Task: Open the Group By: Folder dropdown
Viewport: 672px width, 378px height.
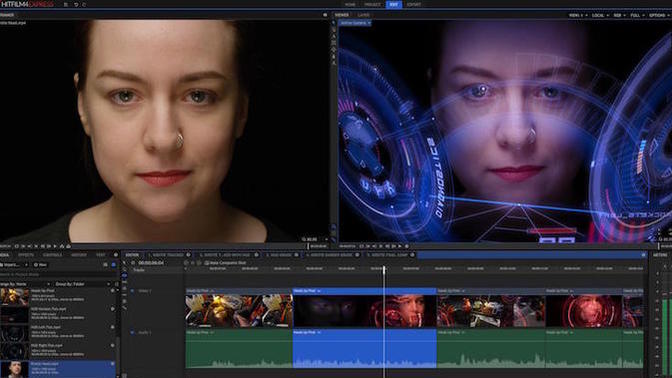Action: point(82,284)
